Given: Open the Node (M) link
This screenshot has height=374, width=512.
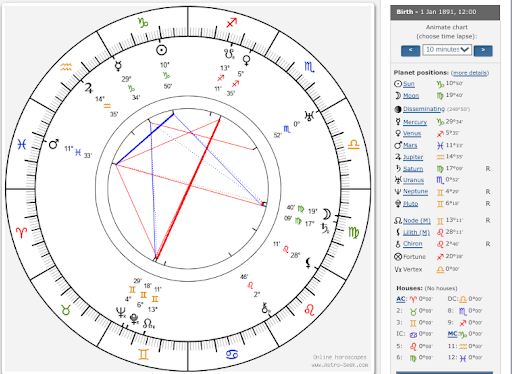Looking at the screenshot, I should 417,221.
